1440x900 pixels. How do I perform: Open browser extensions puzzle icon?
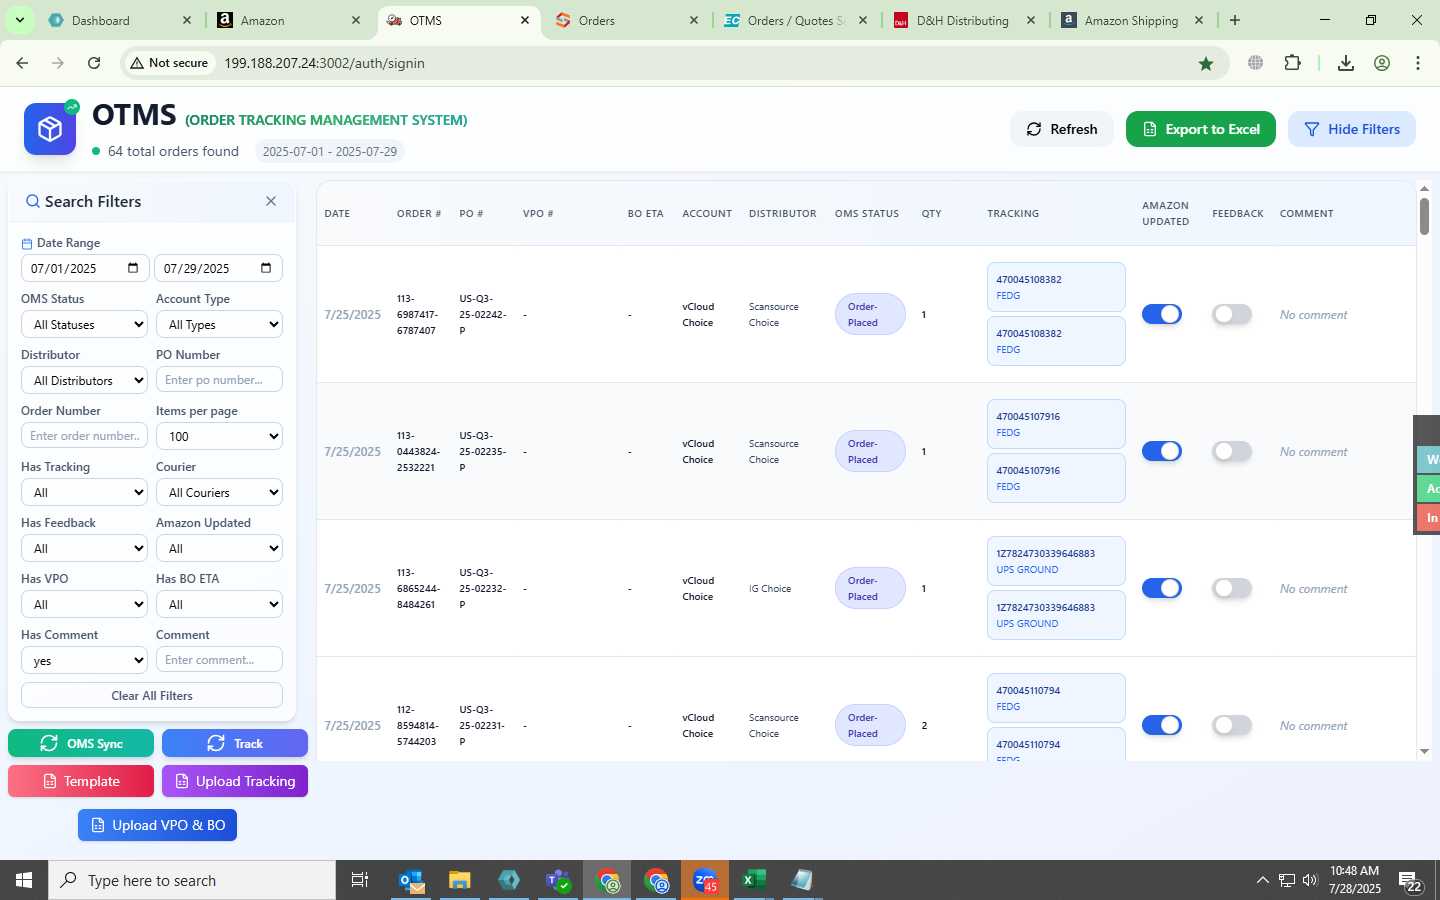point(1292,63)
